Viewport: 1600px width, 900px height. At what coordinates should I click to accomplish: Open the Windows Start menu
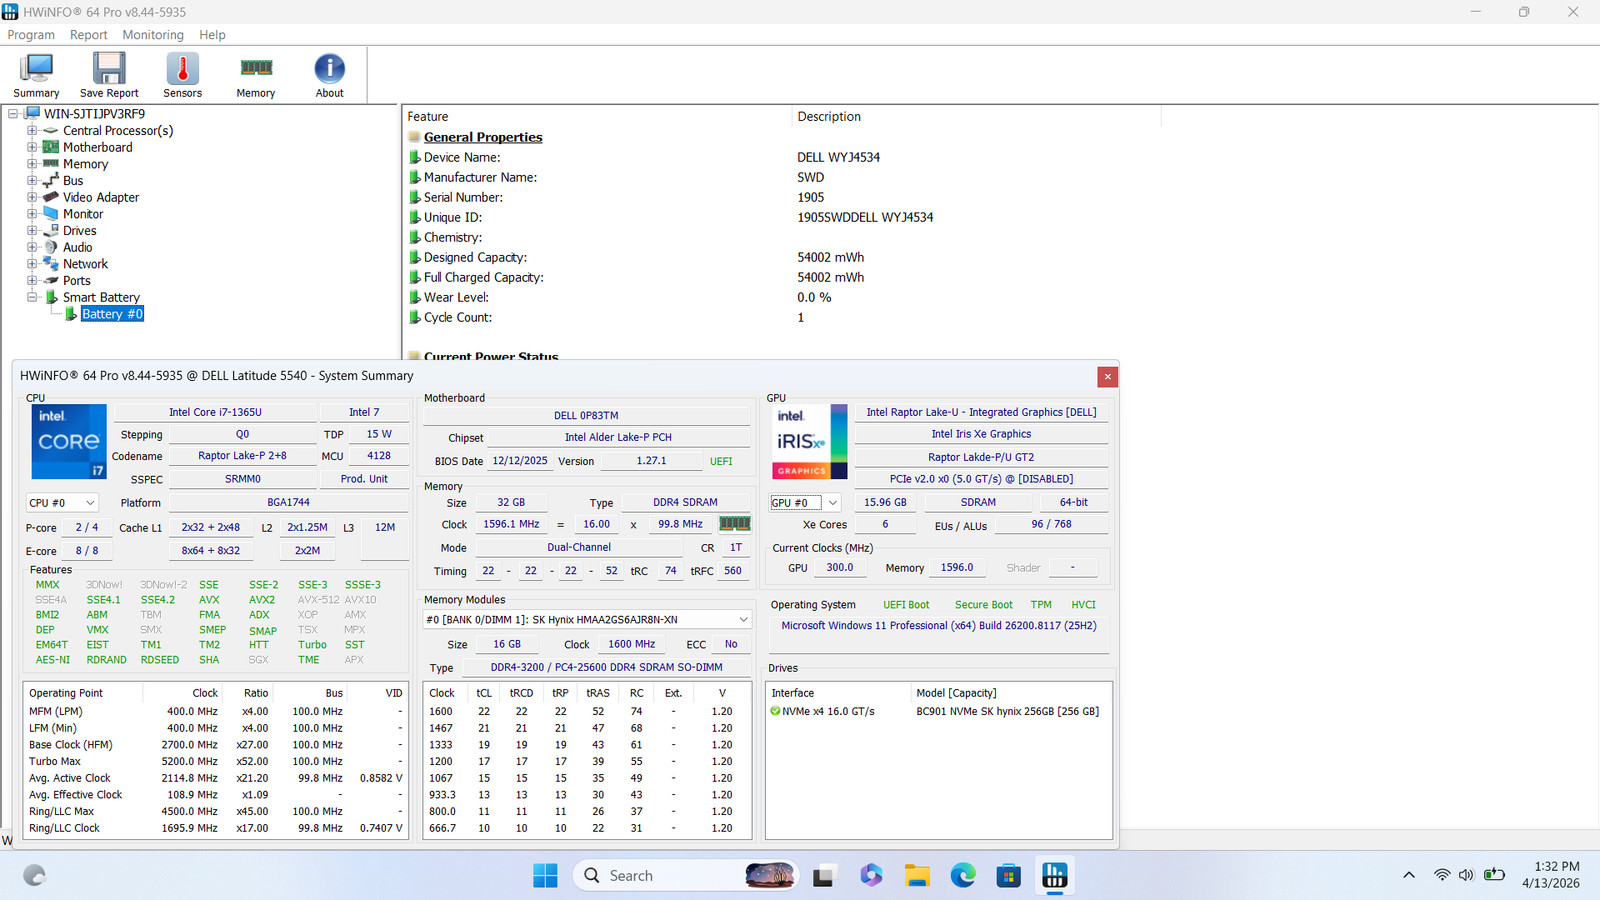[545, 876]
